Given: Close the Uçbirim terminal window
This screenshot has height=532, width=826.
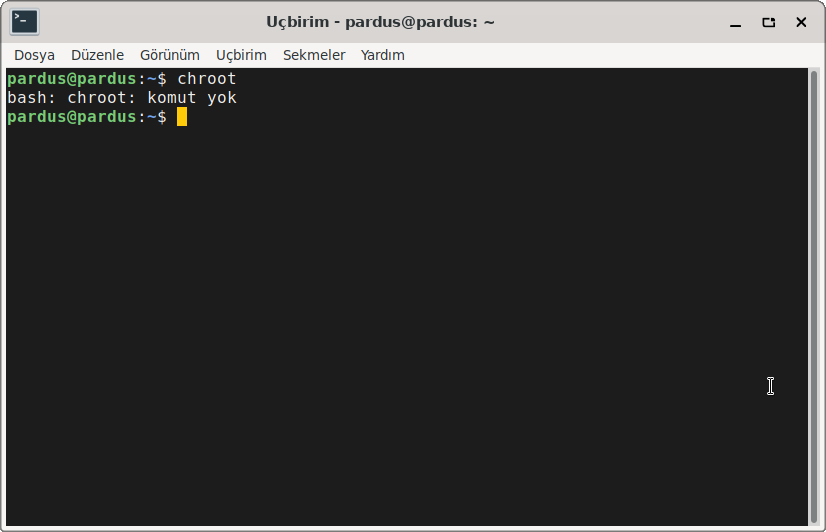Looking at the screenshot, I should point(801,22).
